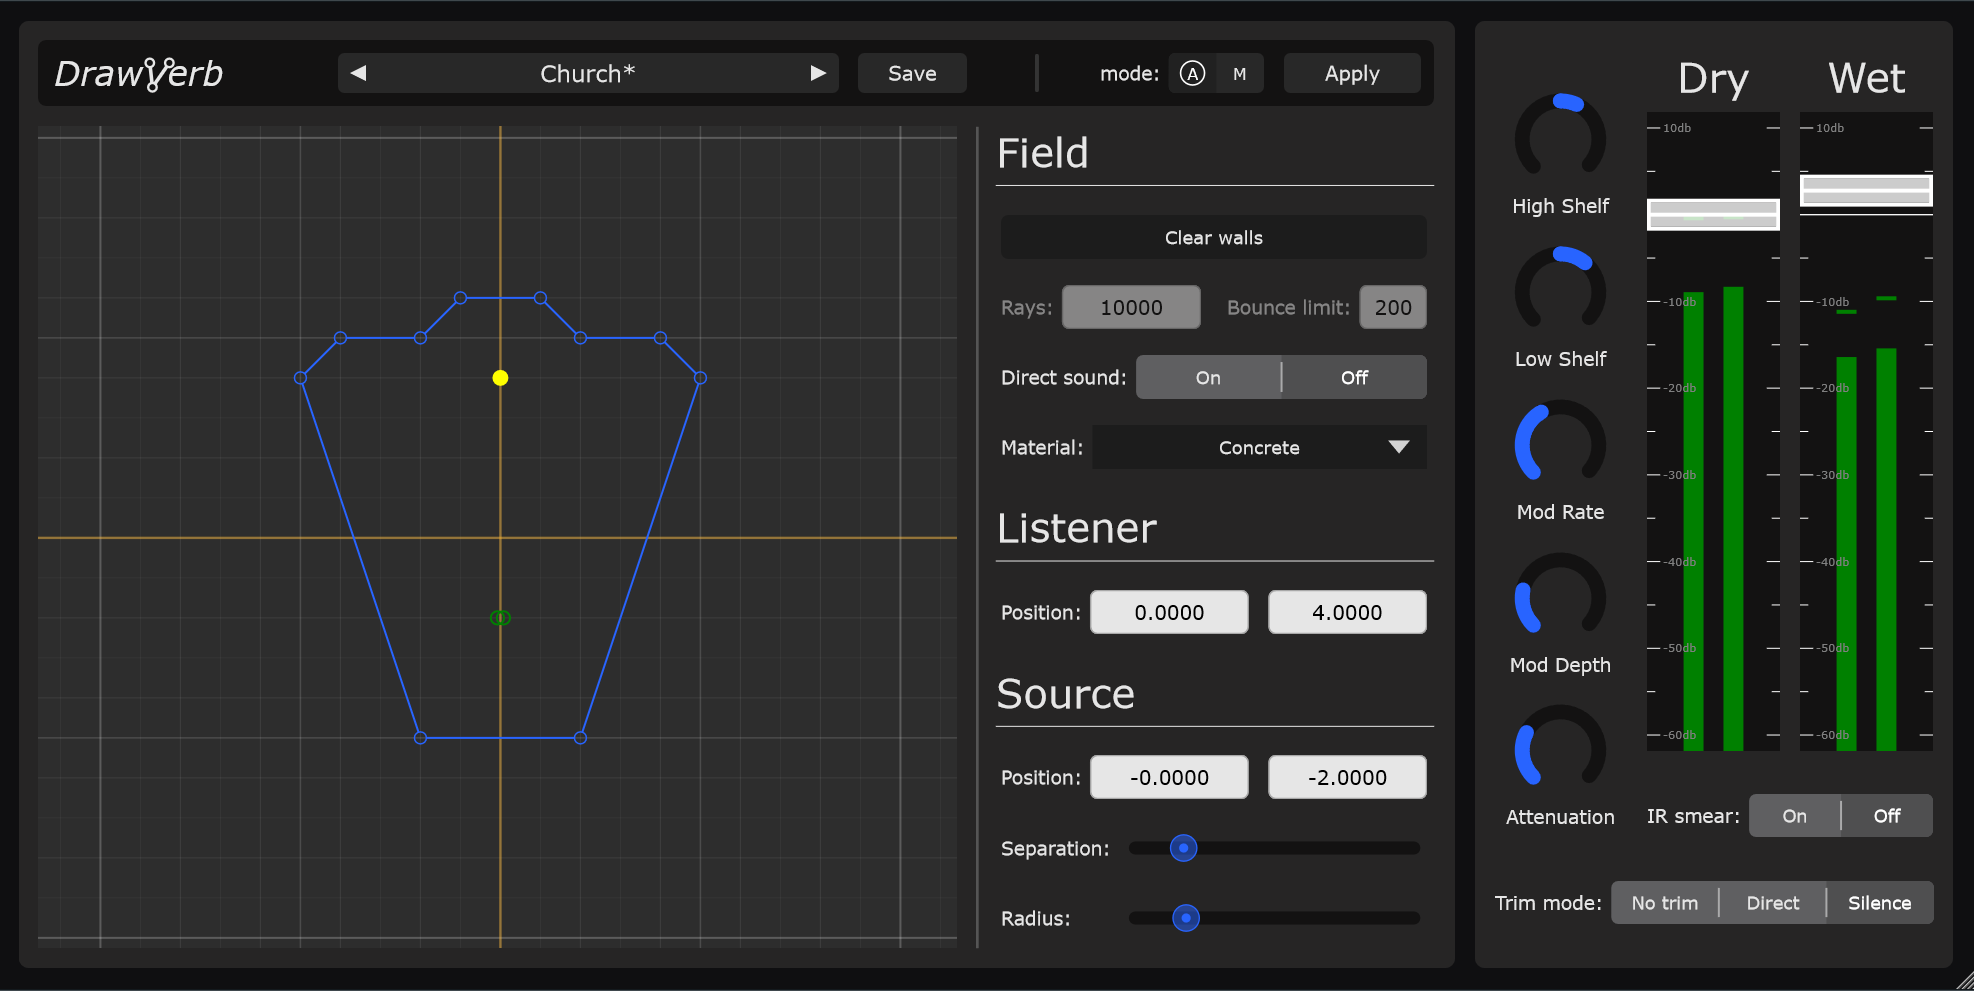Turn Direct sound Off

(x=1354, y=377)
